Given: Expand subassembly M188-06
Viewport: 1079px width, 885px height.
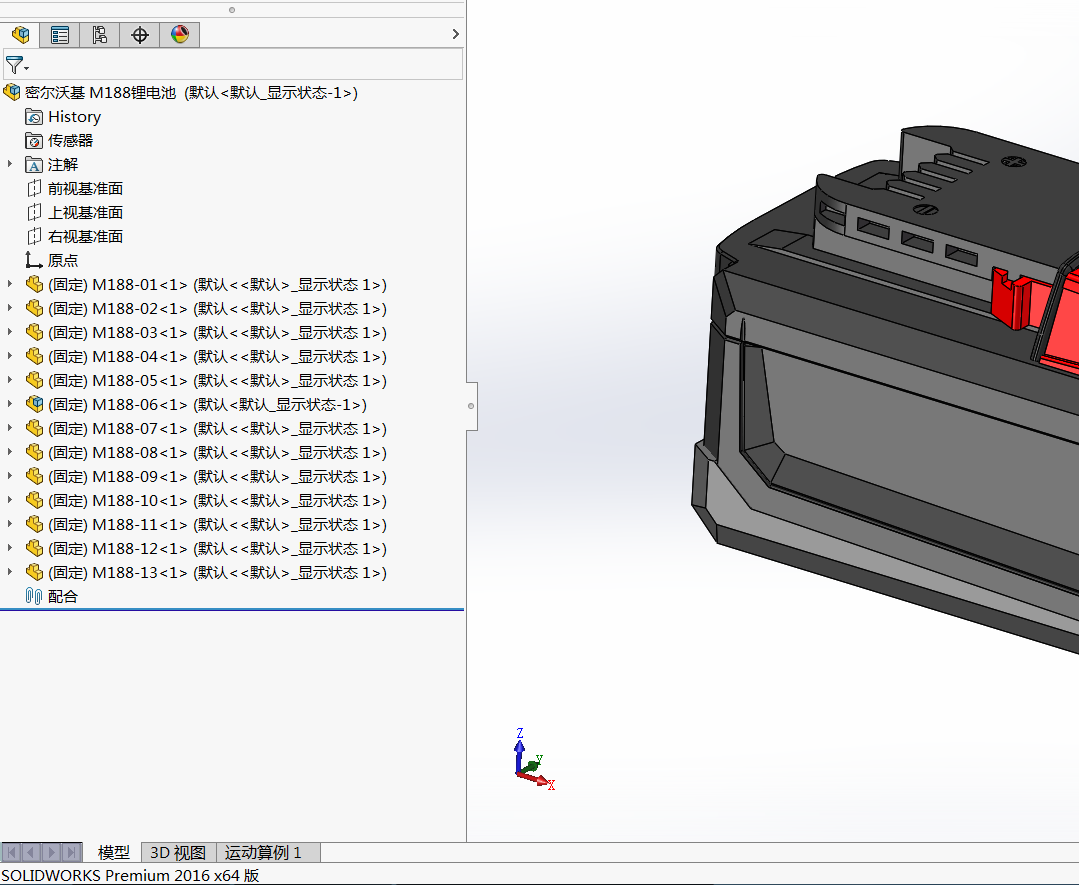Looking at the screenshot, I should tap(10, 405).
